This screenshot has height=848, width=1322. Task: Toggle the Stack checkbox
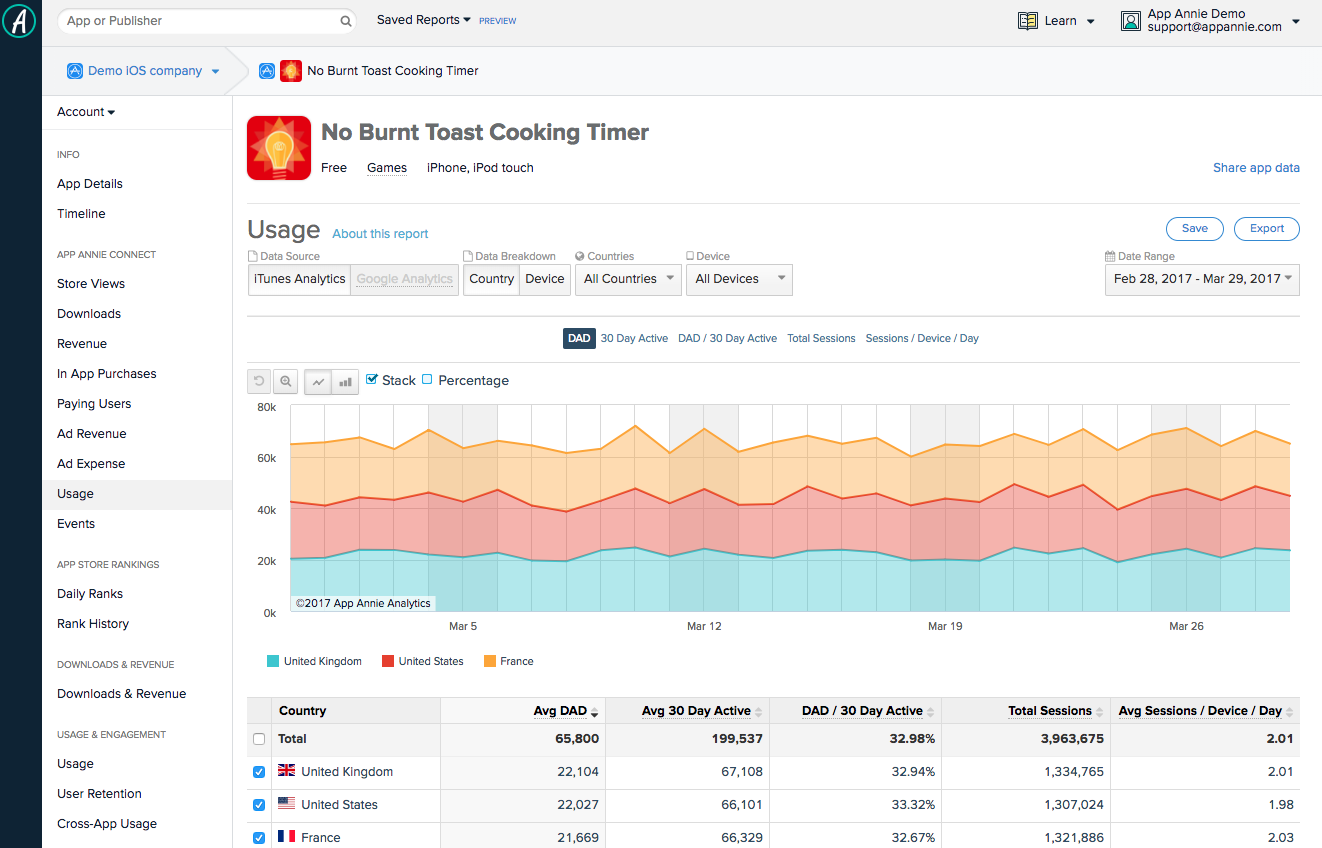(x=372, y=380)
